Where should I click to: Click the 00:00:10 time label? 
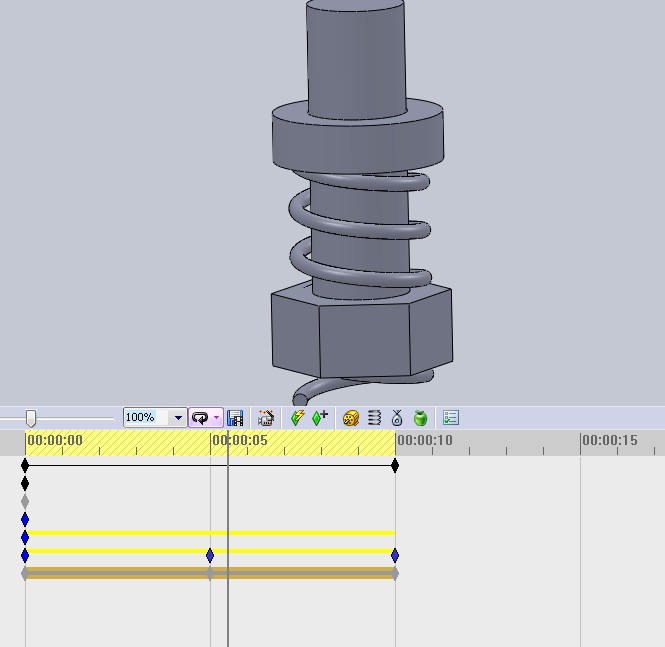tap(425, 441)
